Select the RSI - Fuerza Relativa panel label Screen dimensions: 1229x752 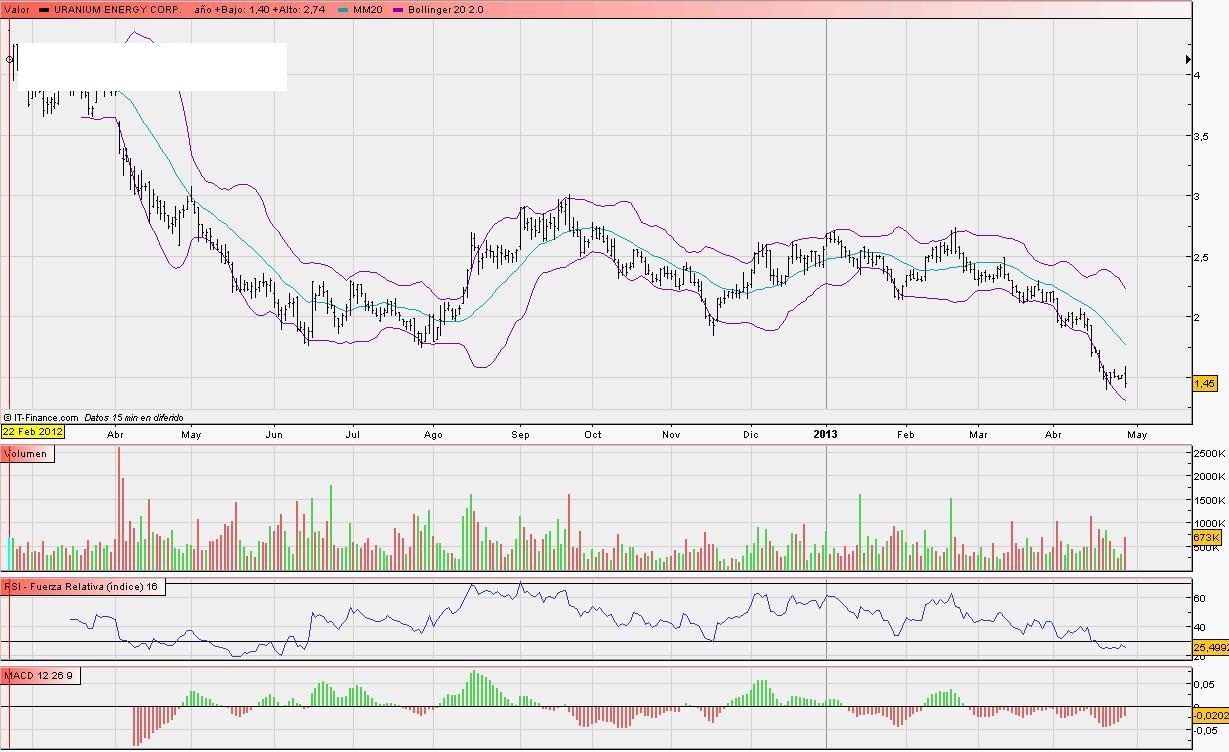(84, 587)
